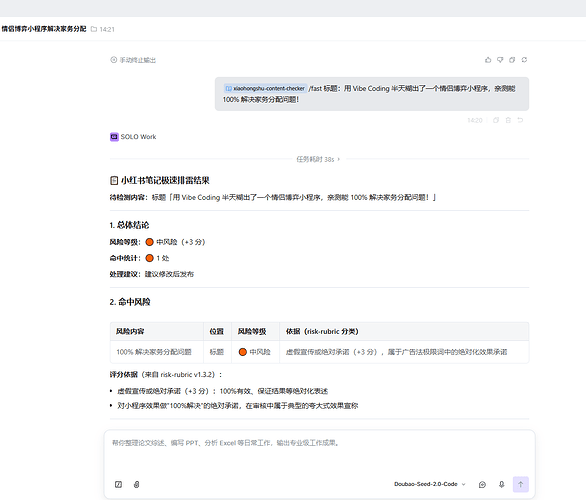586x500 pixels.
Task: Click the microphone voice input icon
Action: point(502,484)
